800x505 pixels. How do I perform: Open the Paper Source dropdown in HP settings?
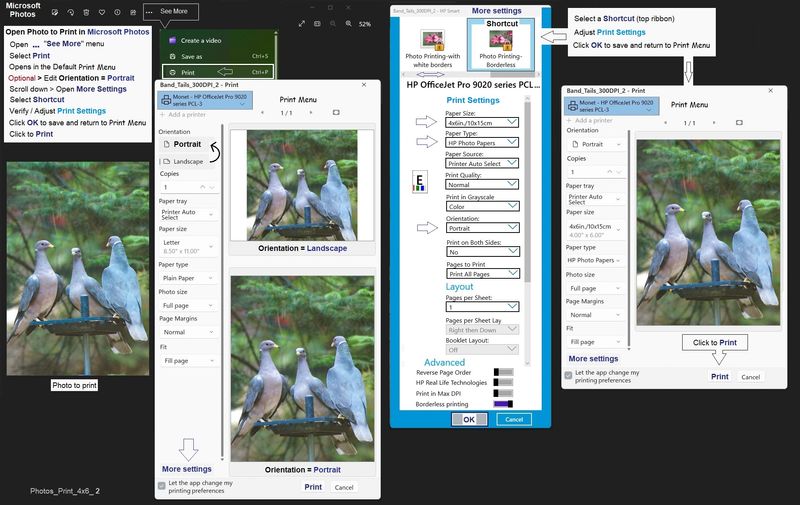[482, 163]
